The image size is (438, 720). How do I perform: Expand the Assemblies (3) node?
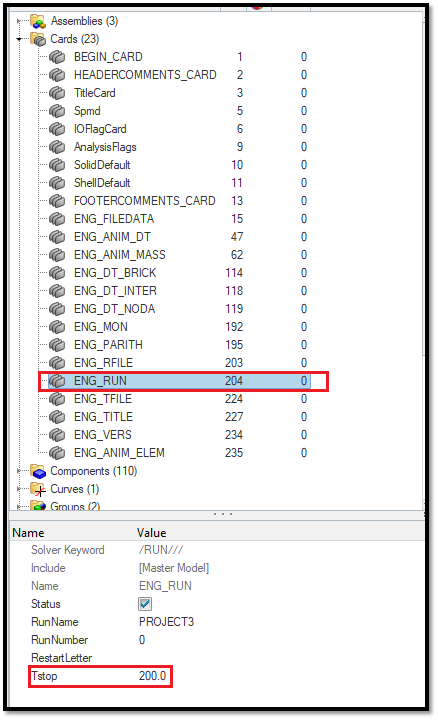[19, 21]
